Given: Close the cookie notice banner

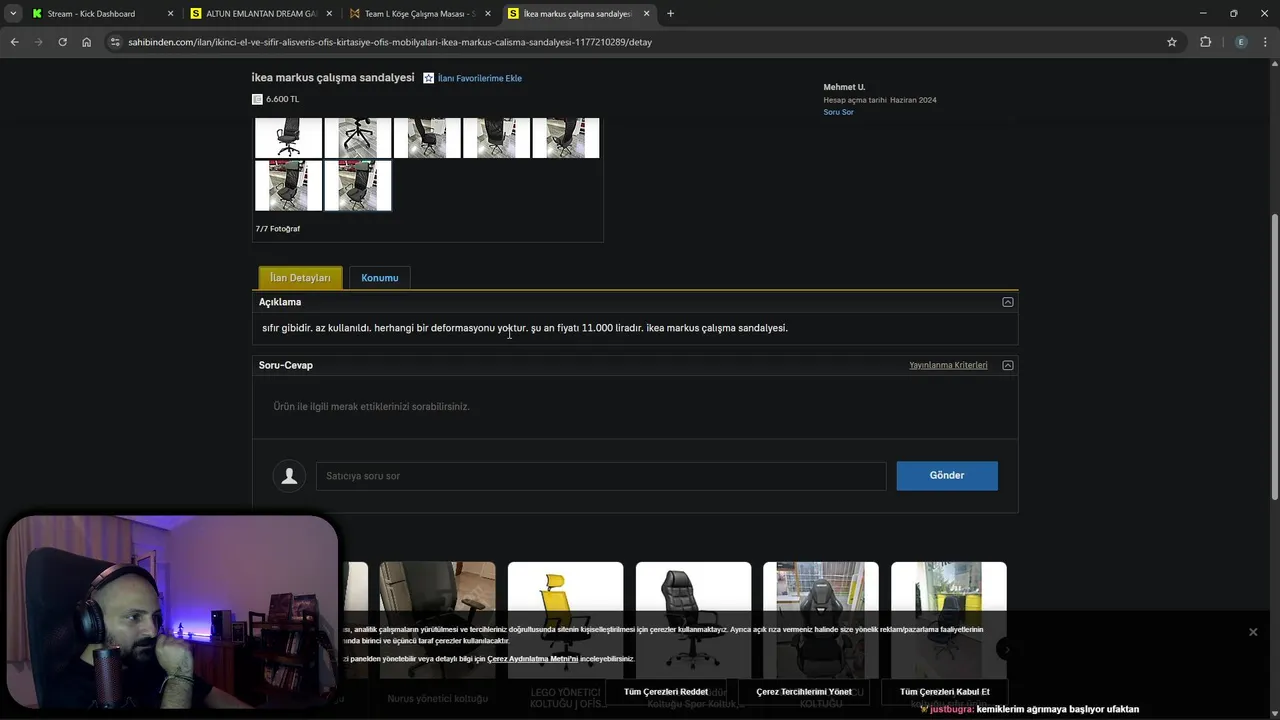Looking at the screenshot, I should (x=1252, y=632).
